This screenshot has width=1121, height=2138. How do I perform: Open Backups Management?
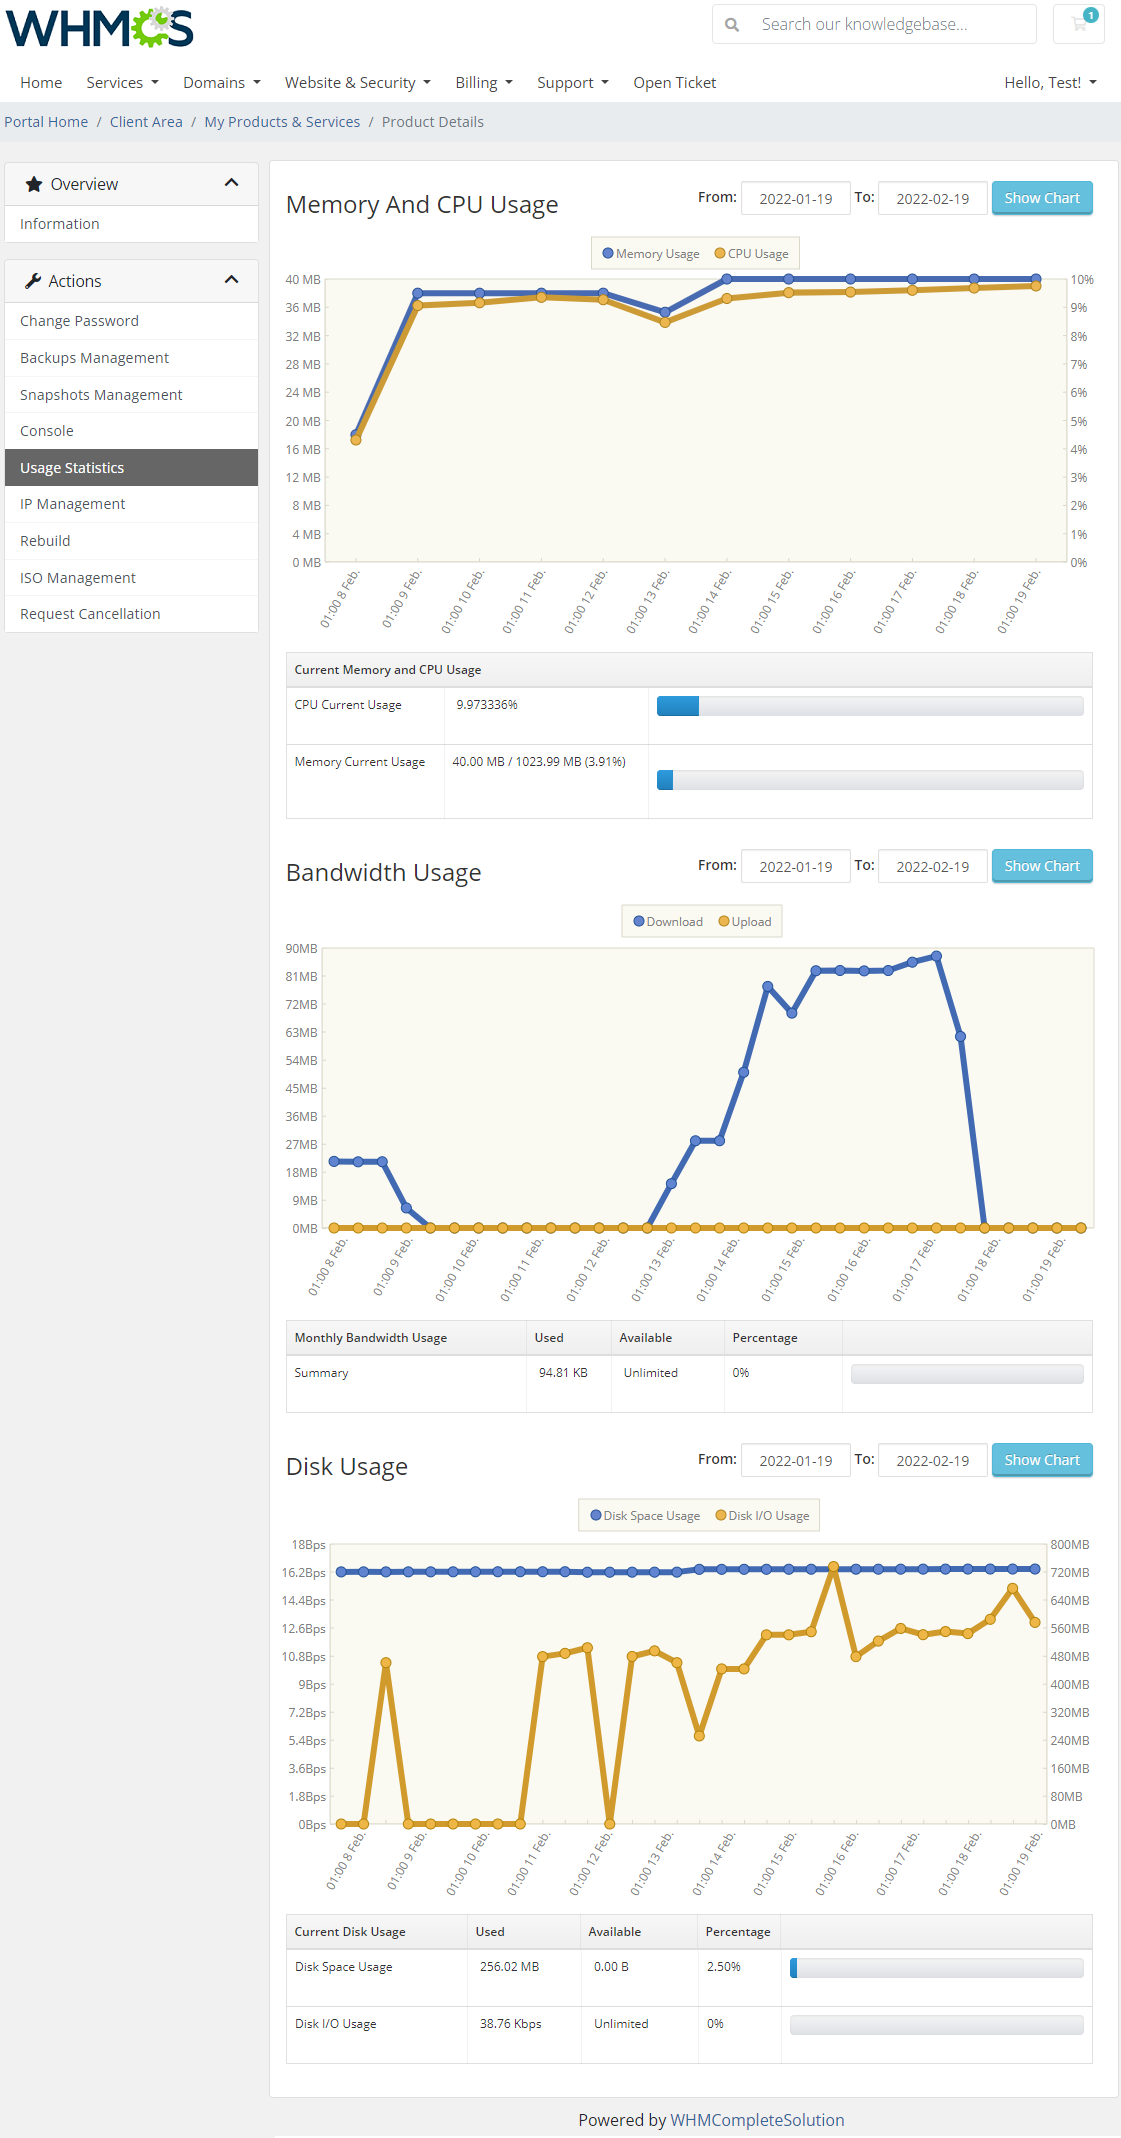click(x=132, y=358)
